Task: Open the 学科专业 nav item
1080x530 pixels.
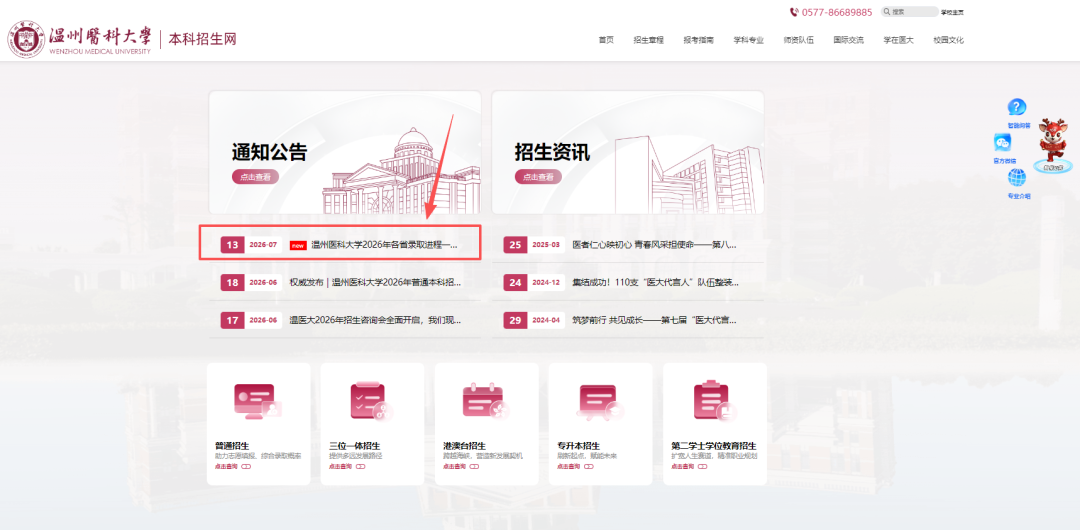Action: pos(749,40)
